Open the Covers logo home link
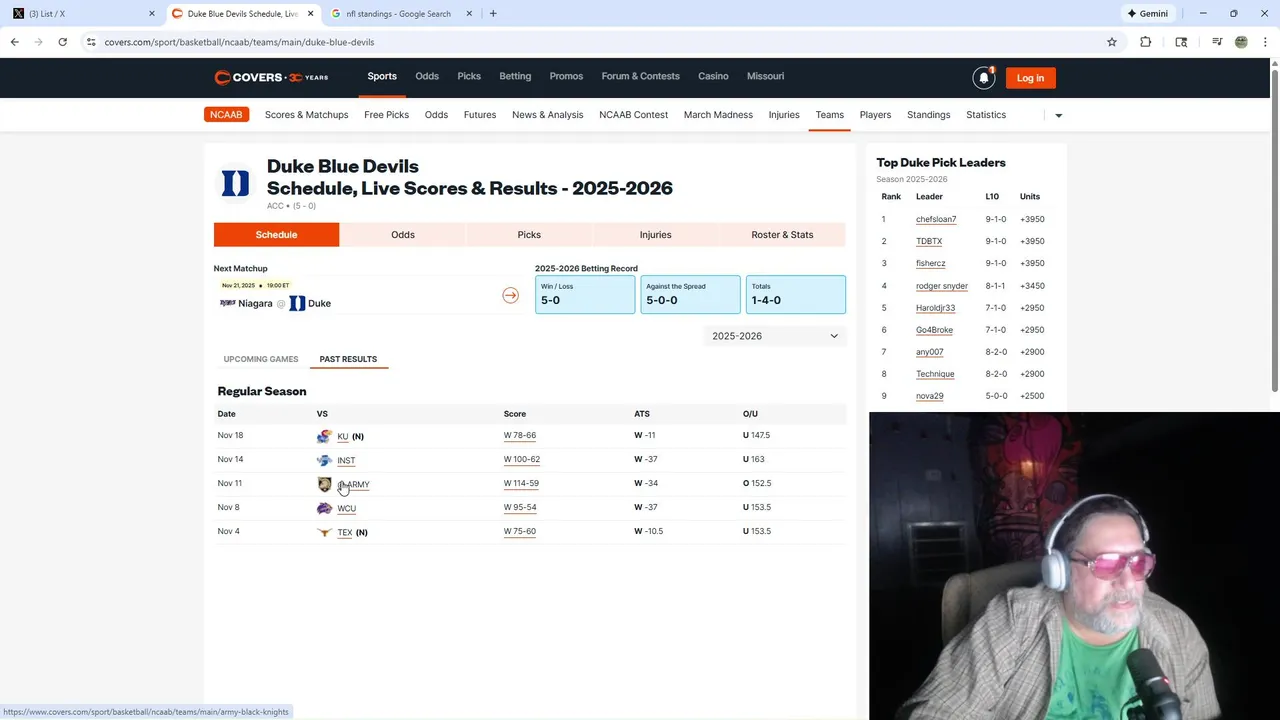Viewport: 1280px width, 720px height. click(271, 77)
